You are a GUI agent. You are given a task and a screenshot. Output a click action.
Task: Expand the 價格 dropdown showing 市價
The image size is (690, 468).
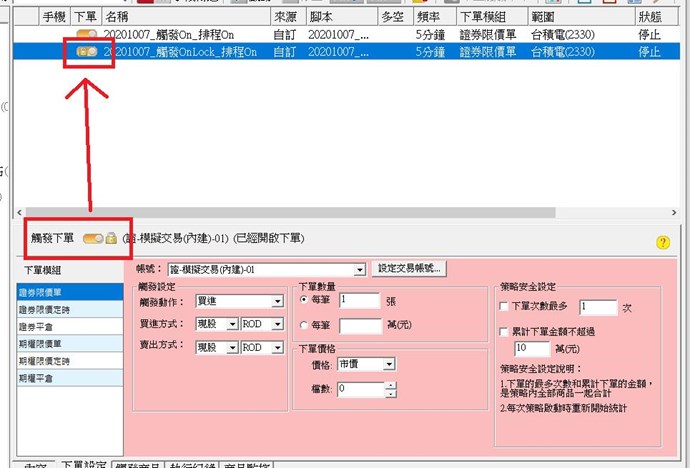tap(389, 365)
